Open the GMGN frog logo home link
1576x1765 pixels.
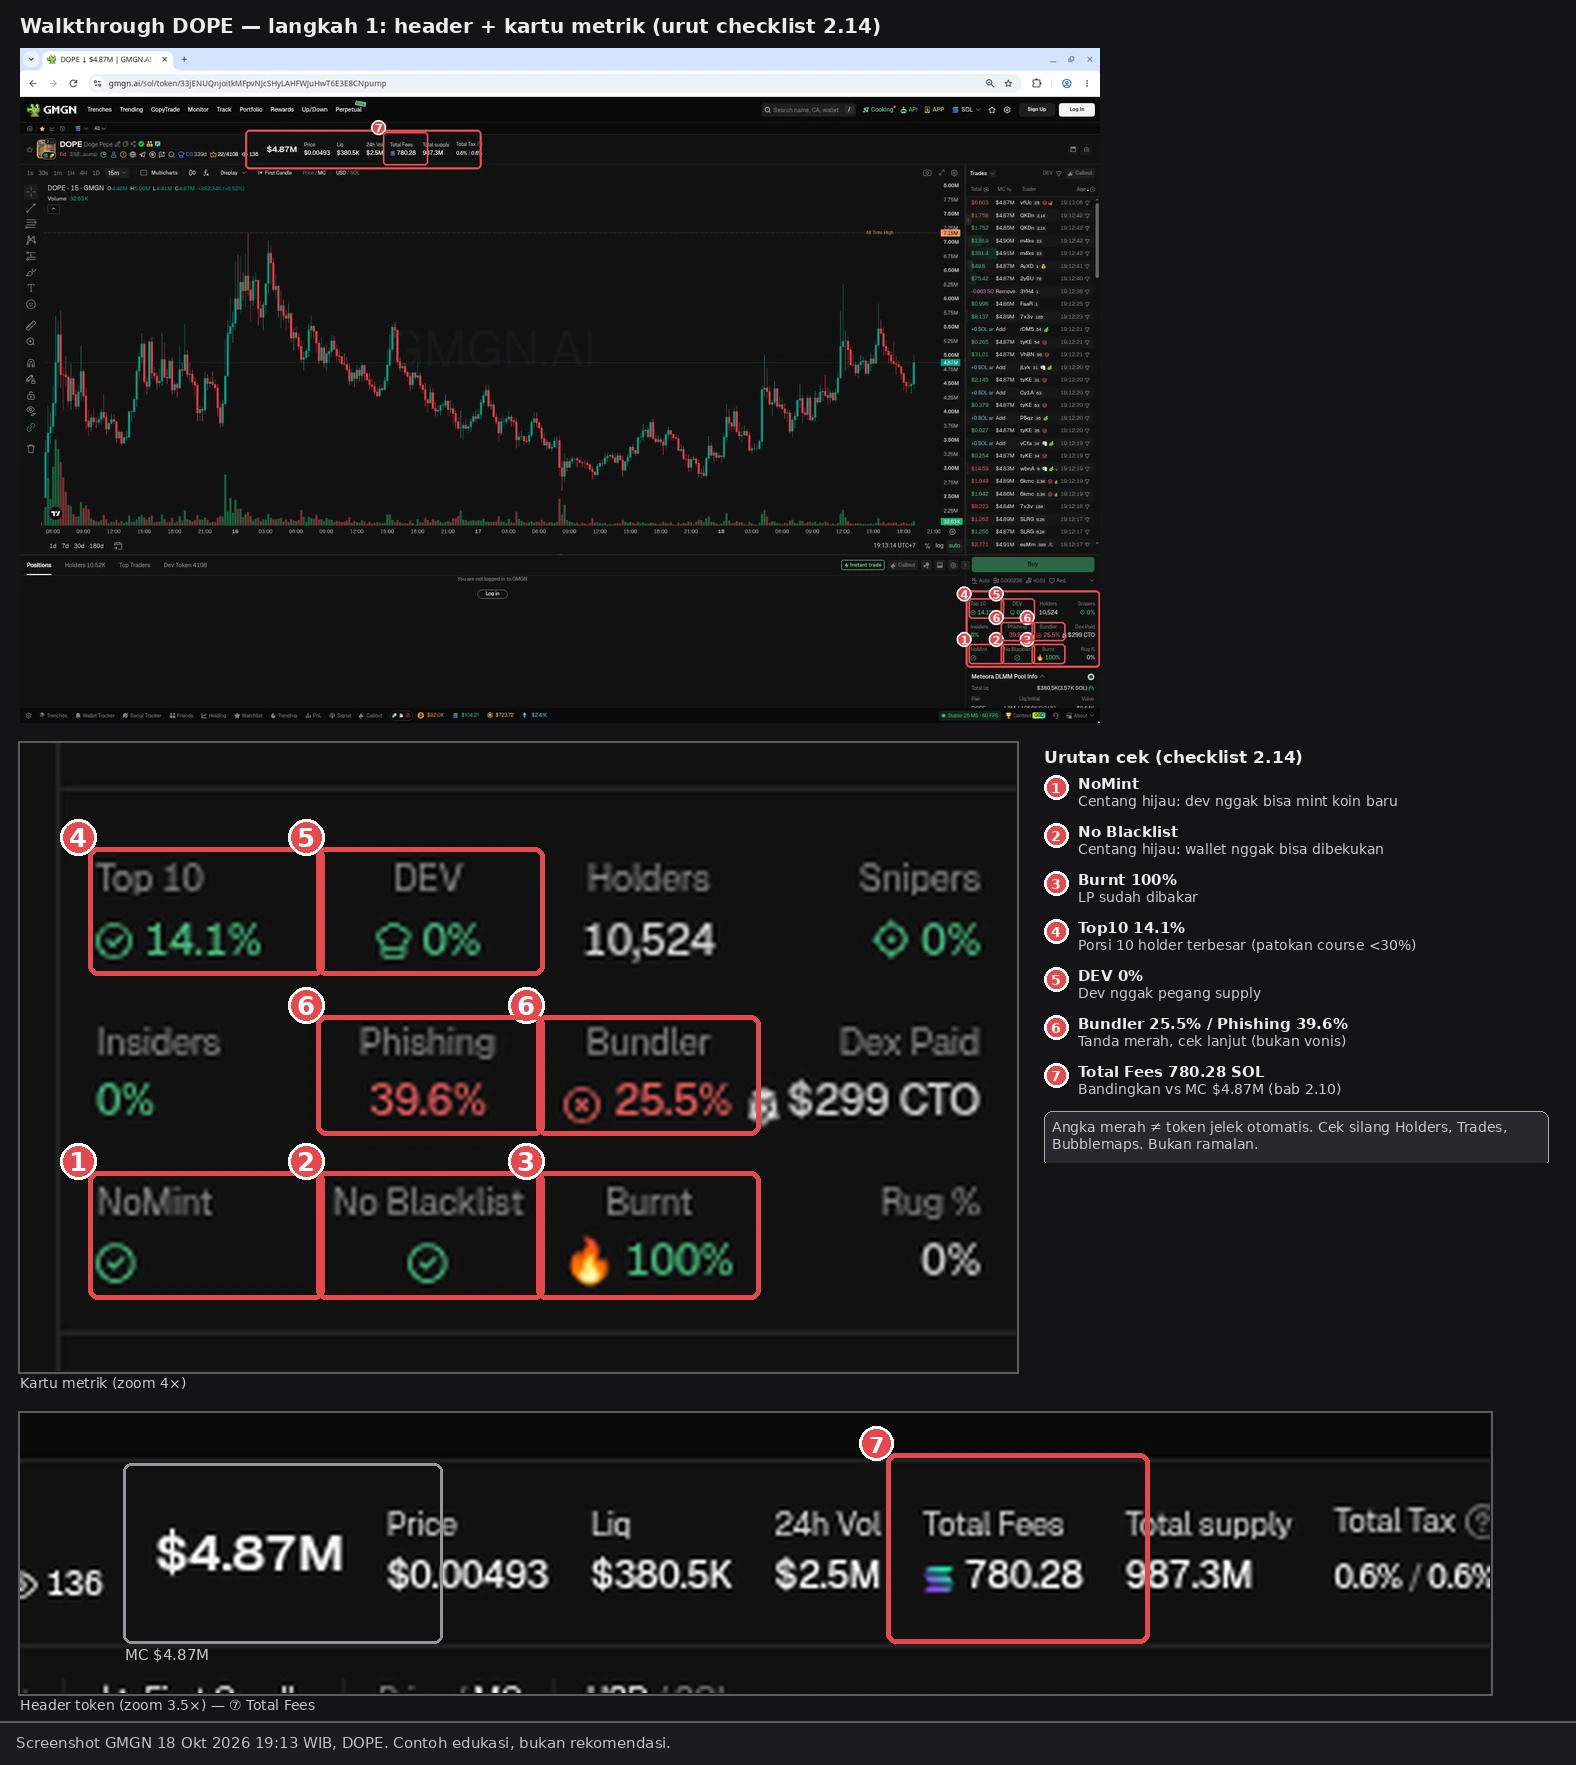52,110
